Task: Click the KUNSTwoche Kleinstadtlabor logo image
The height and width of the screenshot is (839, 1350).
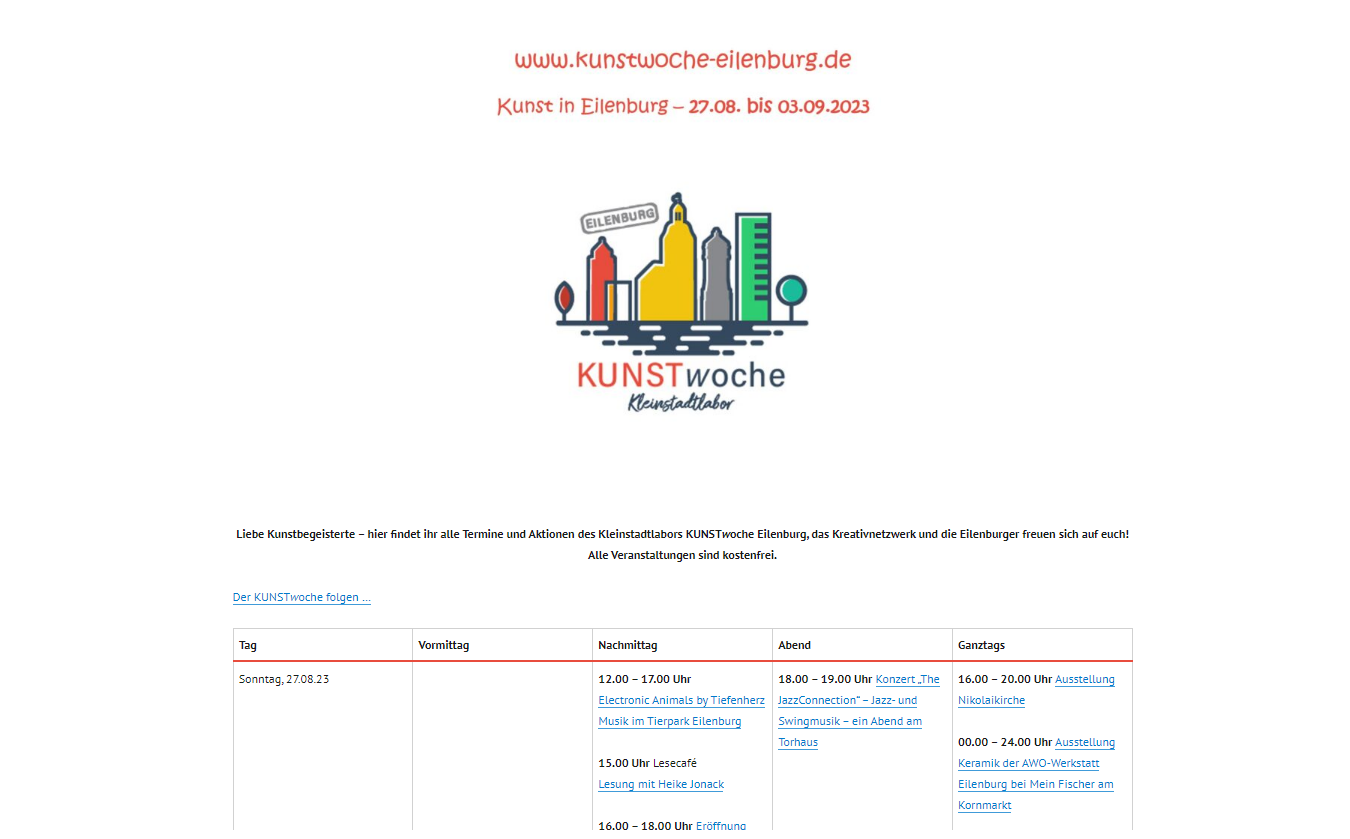Action: pos(682,301)
